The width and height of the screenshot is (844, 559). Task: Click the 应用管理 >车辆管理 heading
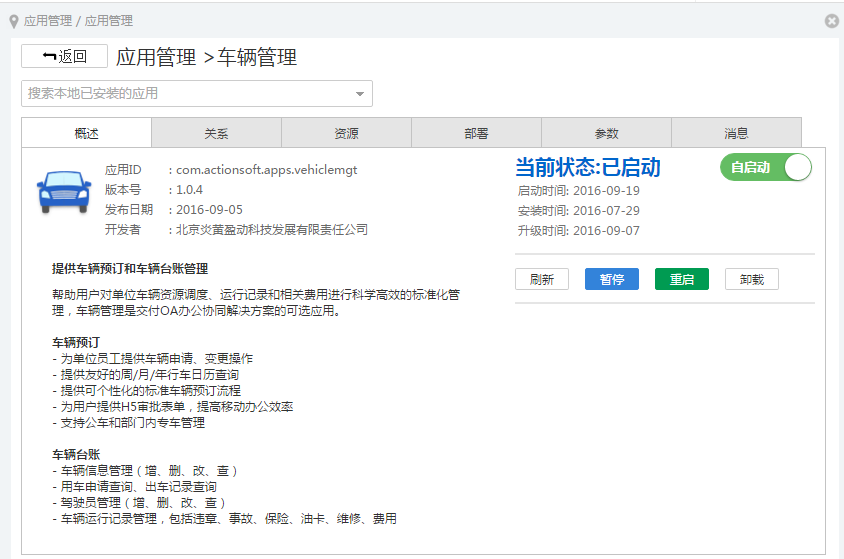206,57
